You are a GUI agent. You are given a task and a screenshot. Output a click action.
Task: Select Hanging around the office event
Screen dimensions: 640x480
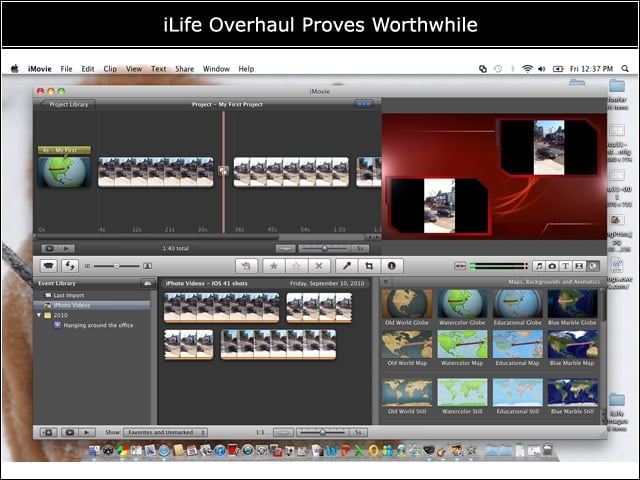98,325
